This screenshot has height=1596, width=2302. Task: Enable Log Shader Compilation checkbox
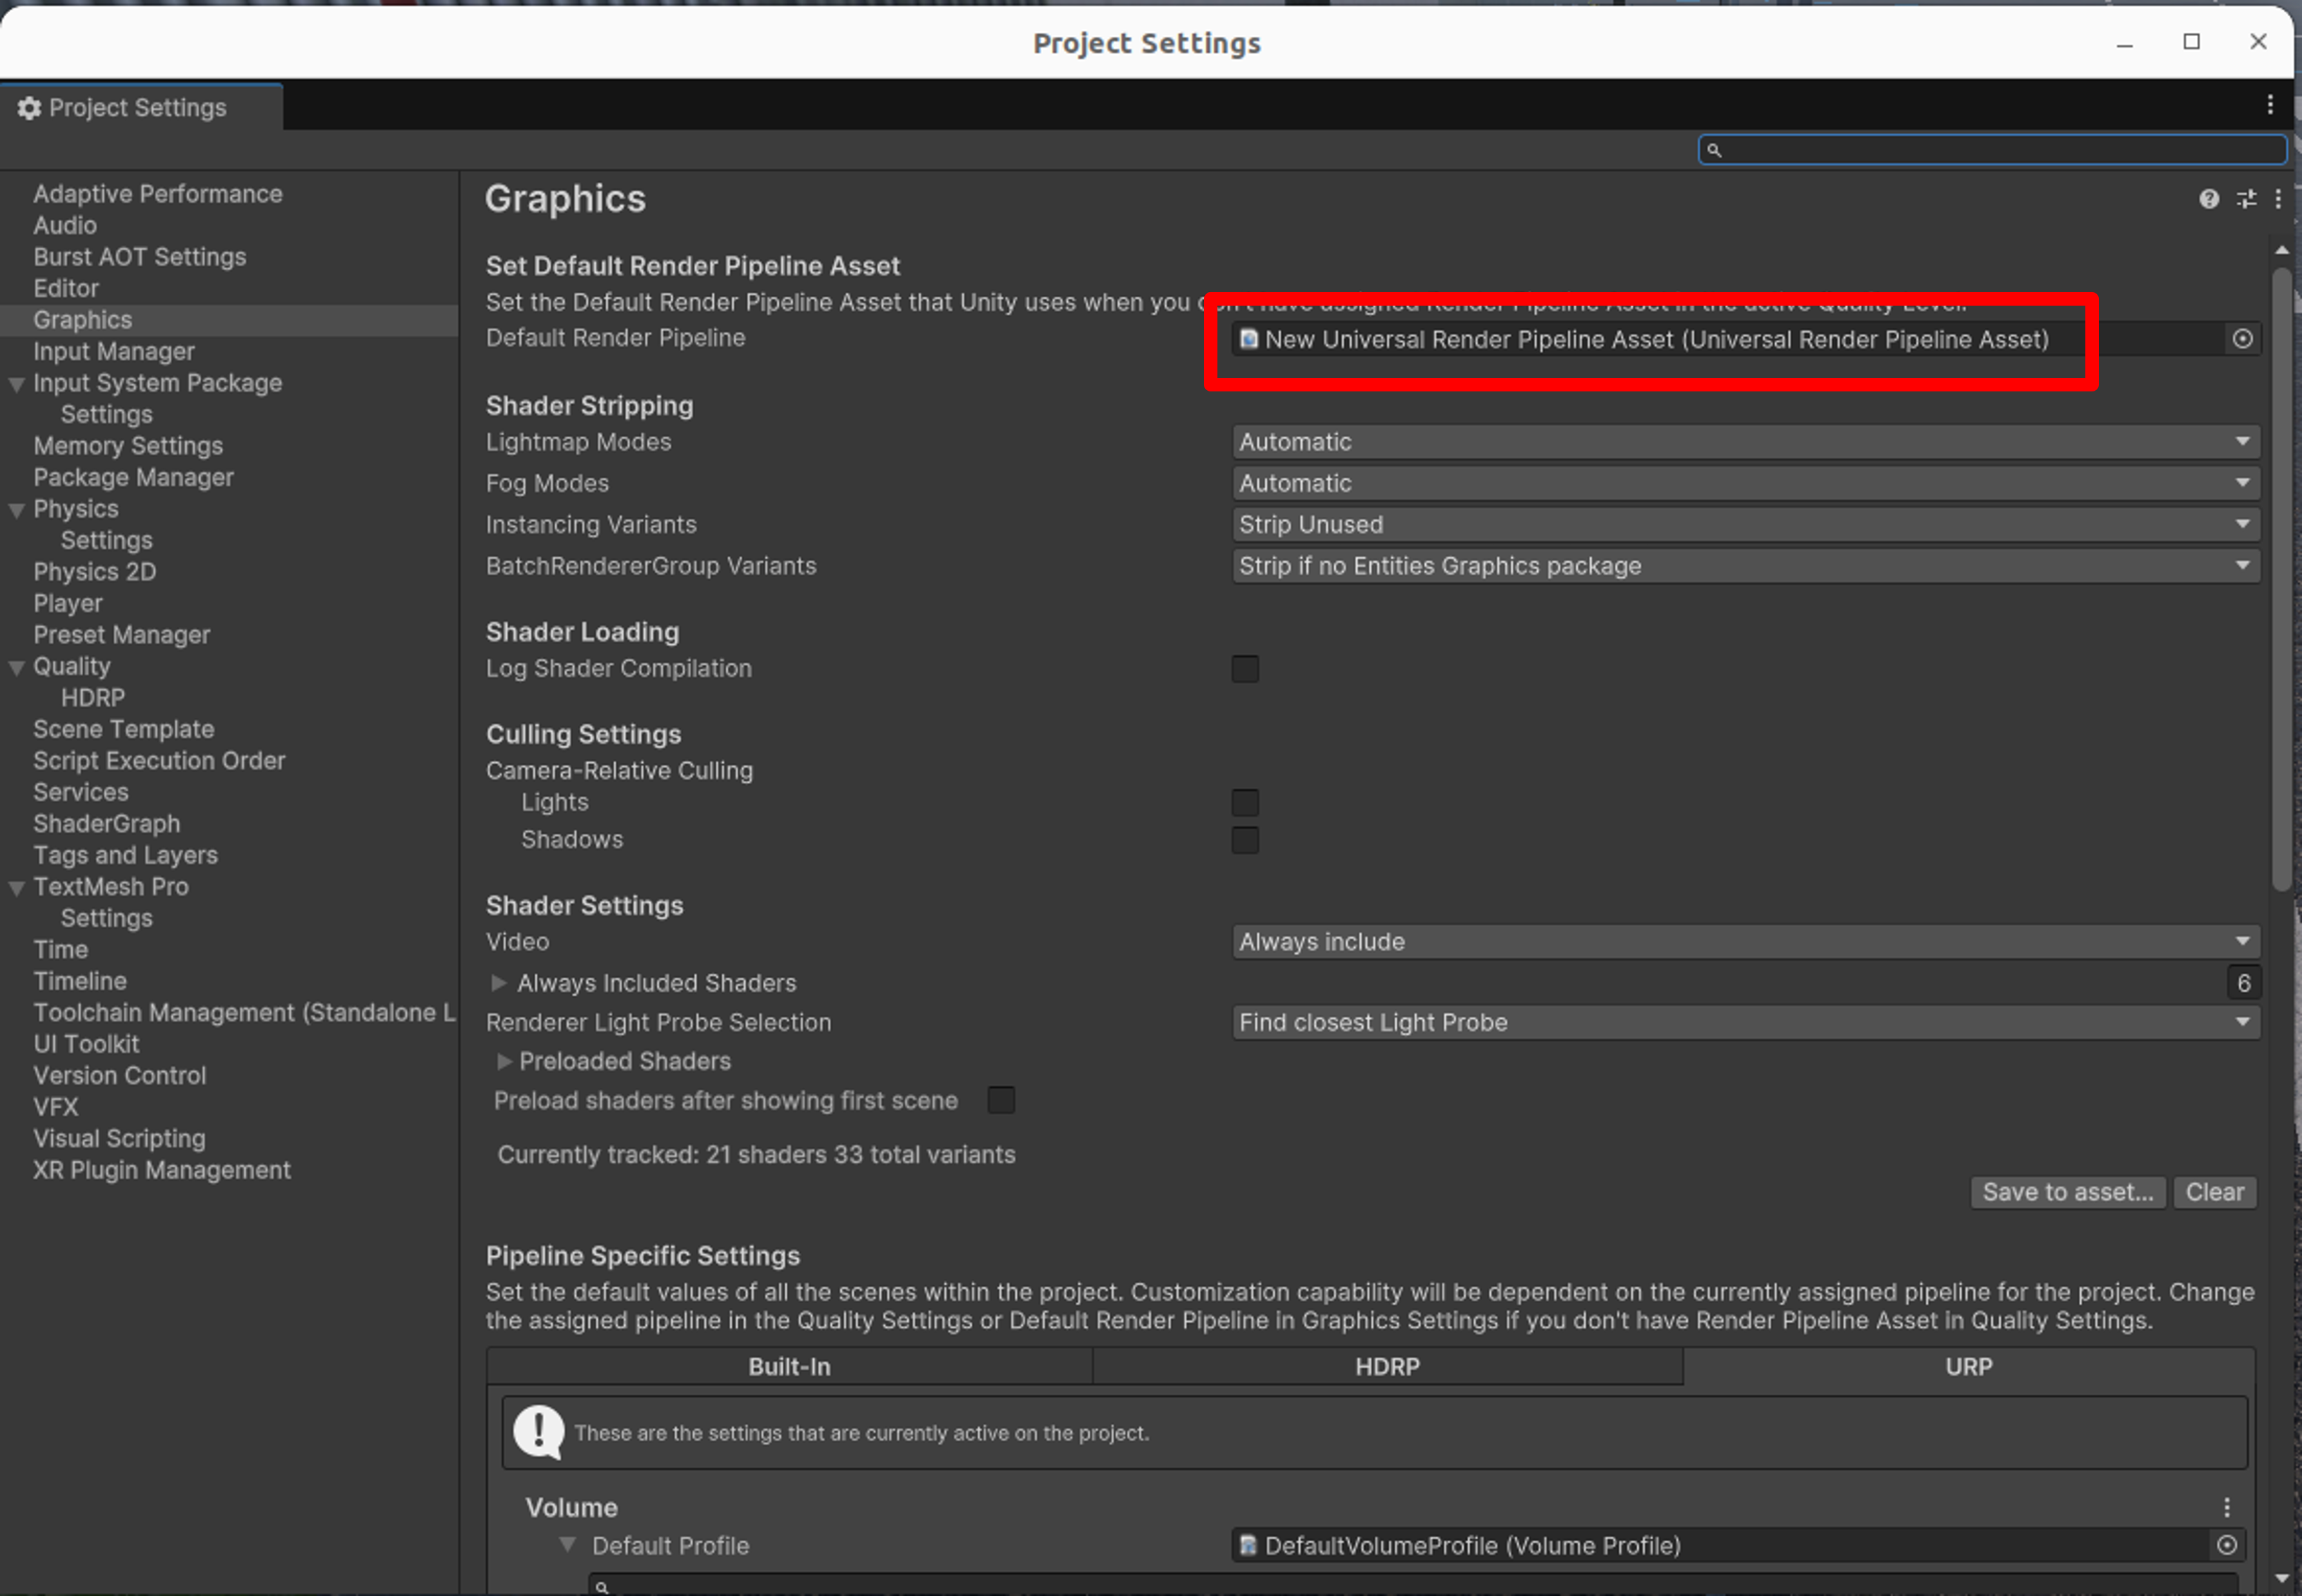(1245, 668)
